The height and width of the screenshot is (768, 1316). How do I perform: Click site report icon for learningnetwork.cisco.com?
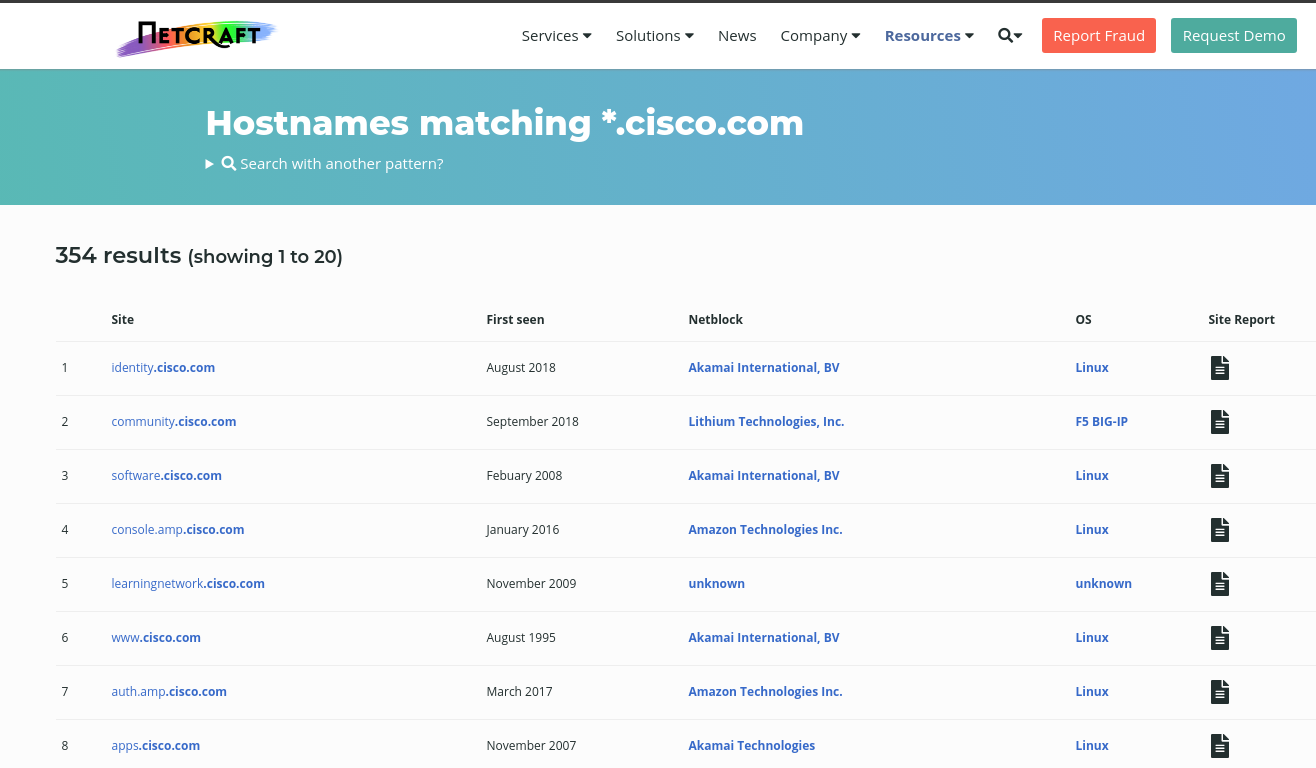pos(1219,584)
